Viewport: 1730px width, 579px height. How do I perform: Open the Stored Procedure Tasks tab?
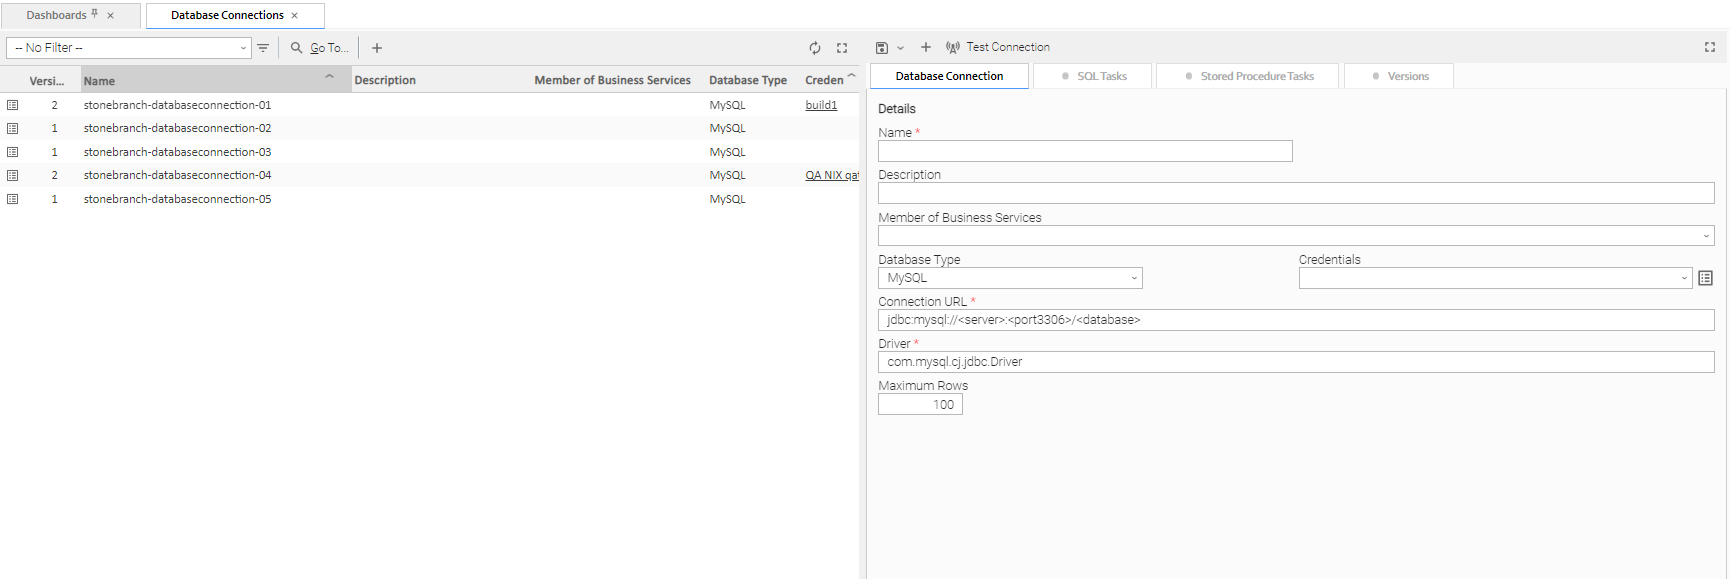coord(1248,76)
